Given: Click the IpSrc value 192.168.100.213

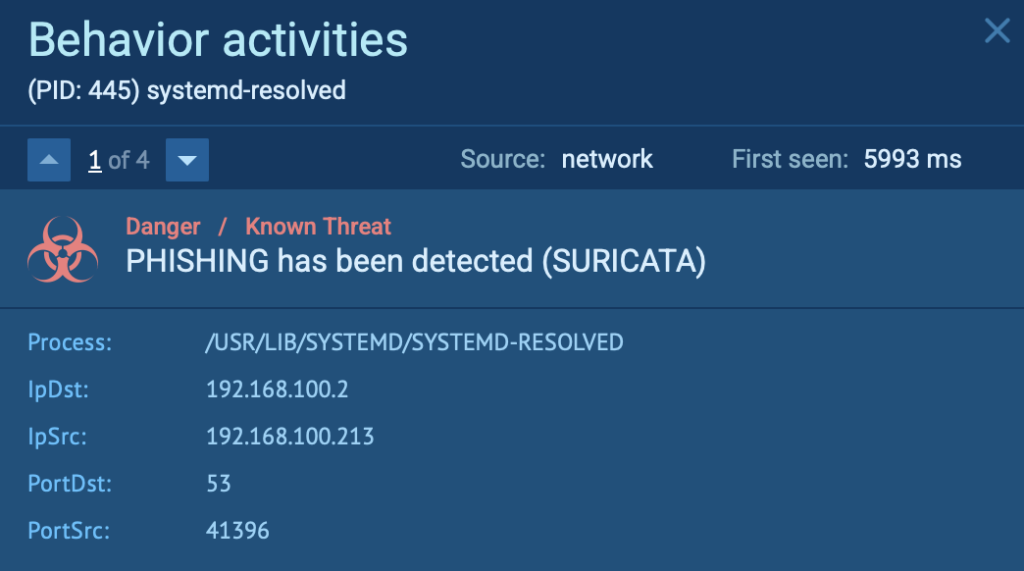Looking at the screenshot, I should [x=290, y=436].
